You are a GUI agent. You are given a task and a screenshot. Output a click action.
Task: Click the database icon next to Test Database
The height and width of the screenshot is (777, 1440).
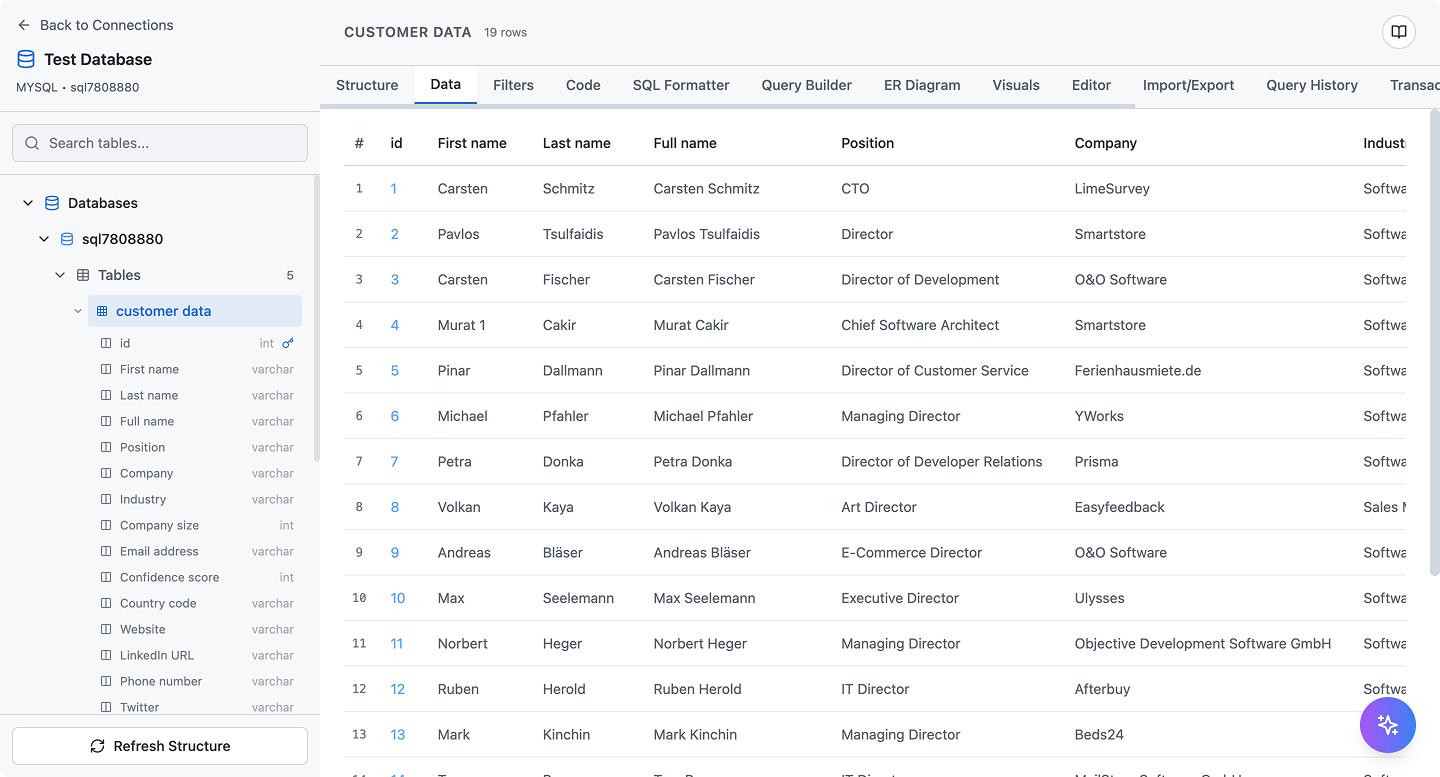25,59
